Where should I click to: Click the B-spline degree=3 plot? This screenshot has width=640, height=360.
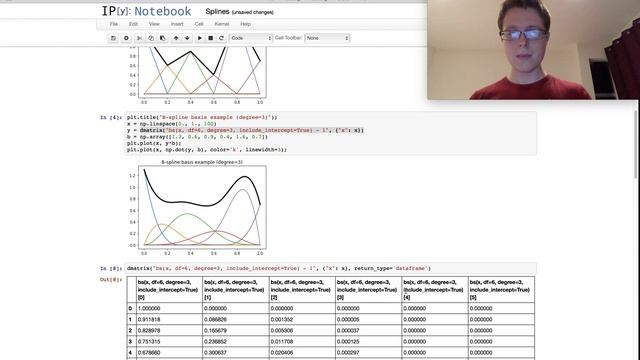click(197, 208)
